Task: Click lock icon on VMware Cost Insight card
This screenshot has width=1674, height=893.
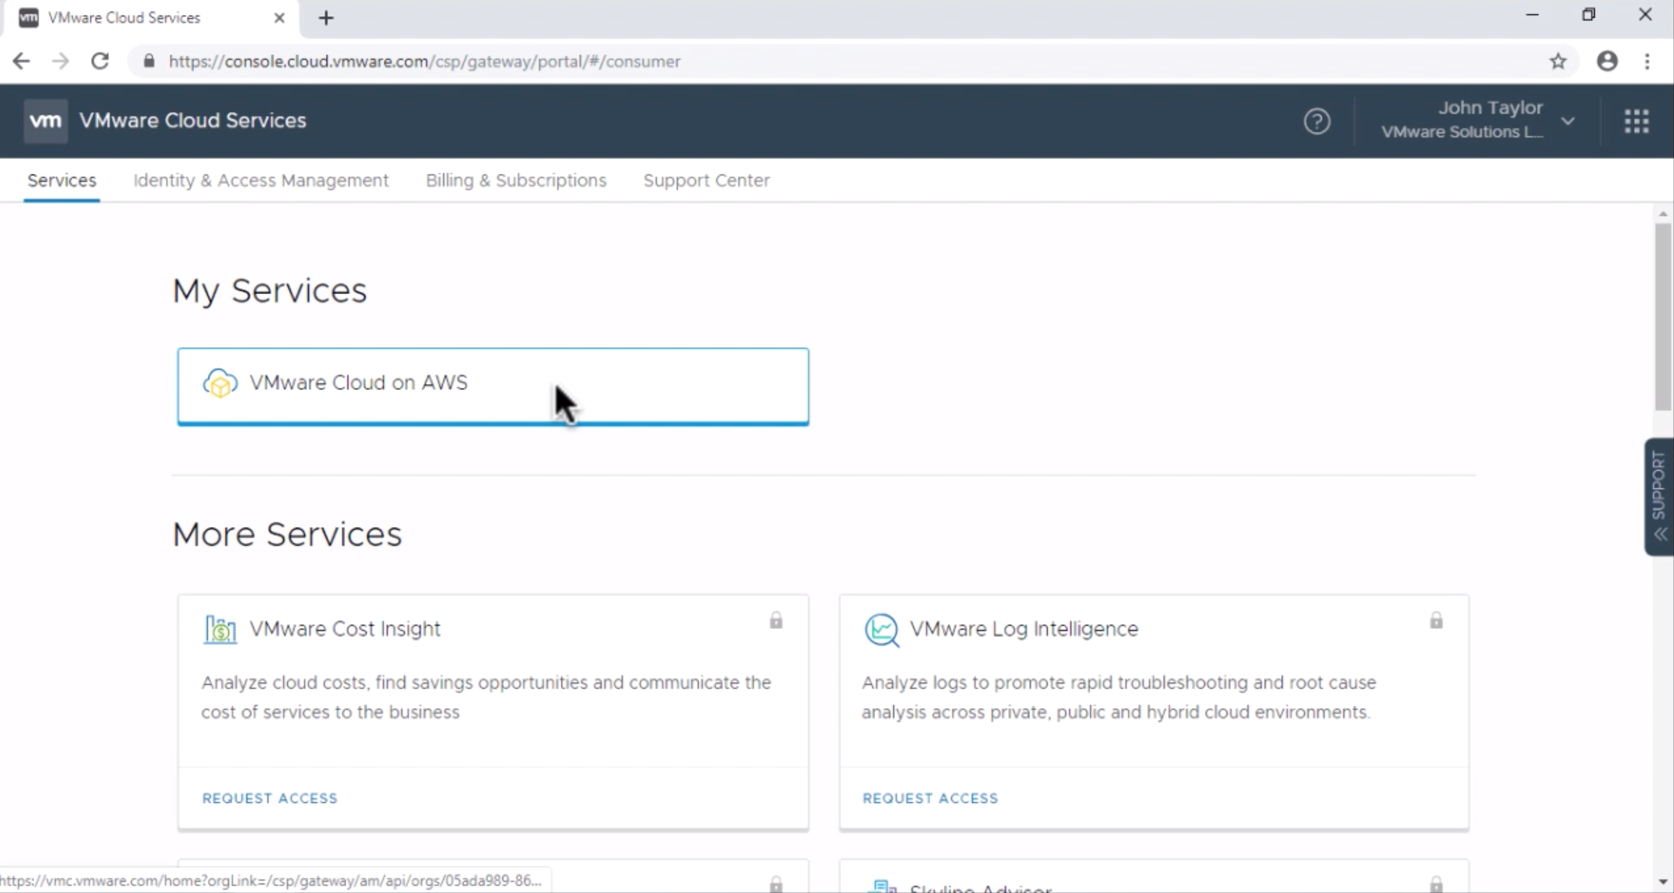Action: tap(776, 621)
